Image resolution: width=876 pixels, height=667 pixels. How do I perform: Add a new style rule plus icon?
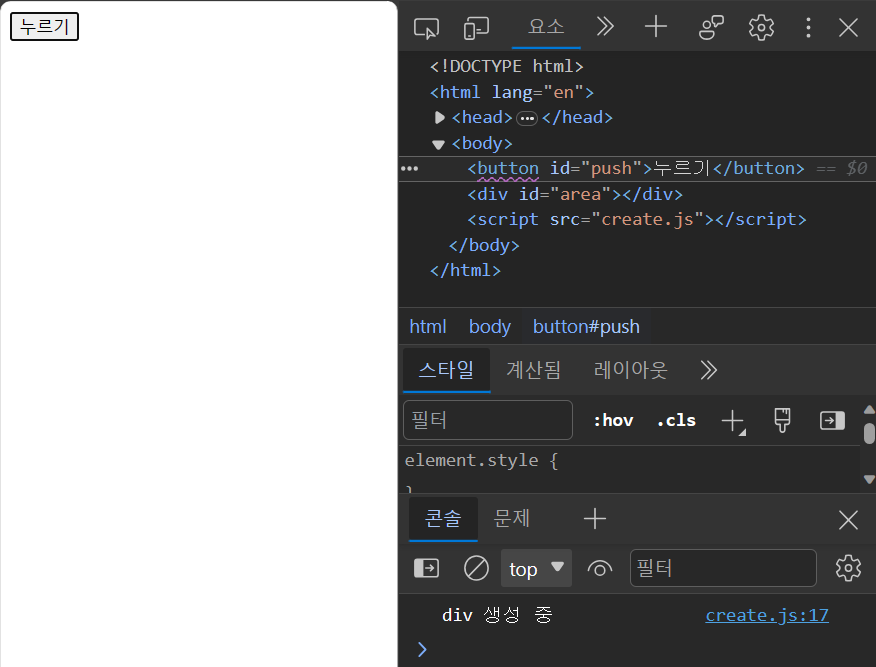tap(733, 421)
